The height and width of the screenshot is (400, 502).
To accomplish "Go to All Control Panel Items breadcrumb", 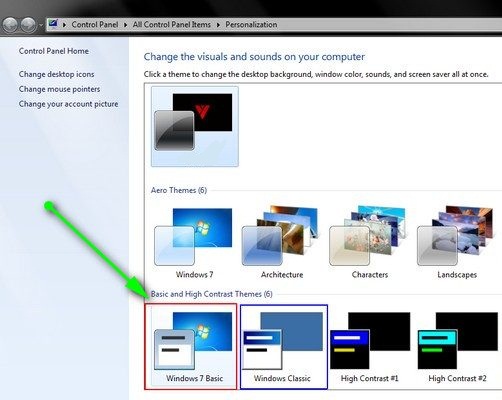I will [x=172, y=25].
